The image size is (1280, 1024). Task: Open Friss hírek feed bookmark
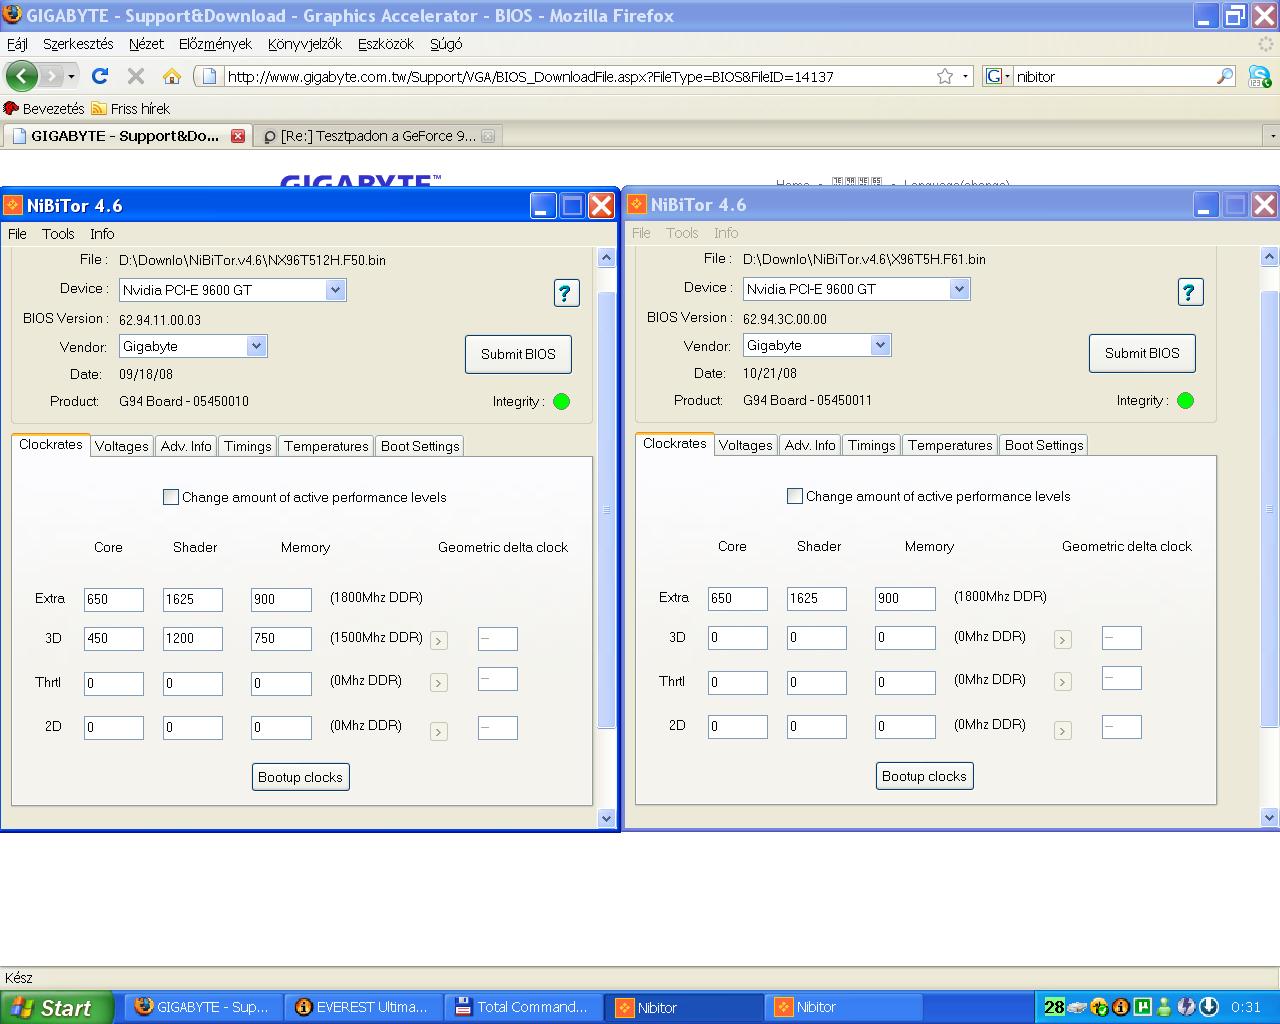tap(131, 108)
